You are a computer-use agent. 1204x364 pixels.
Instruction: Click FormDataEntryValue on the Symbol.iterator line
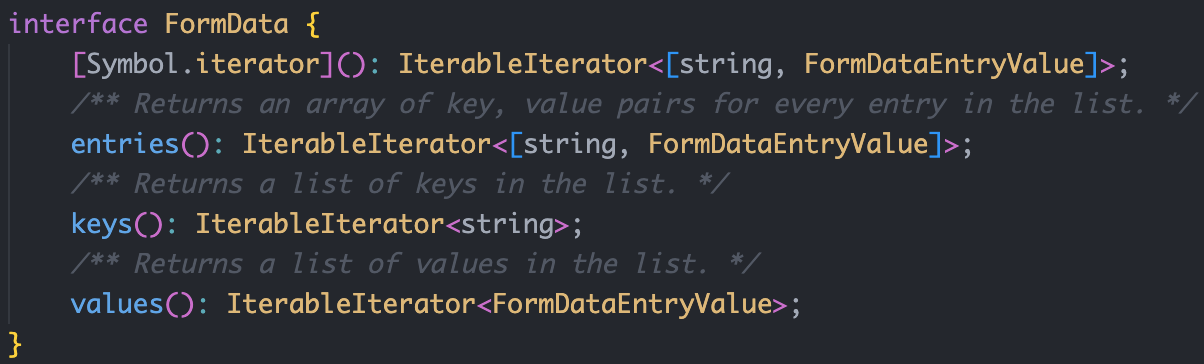tap(945, 65)
